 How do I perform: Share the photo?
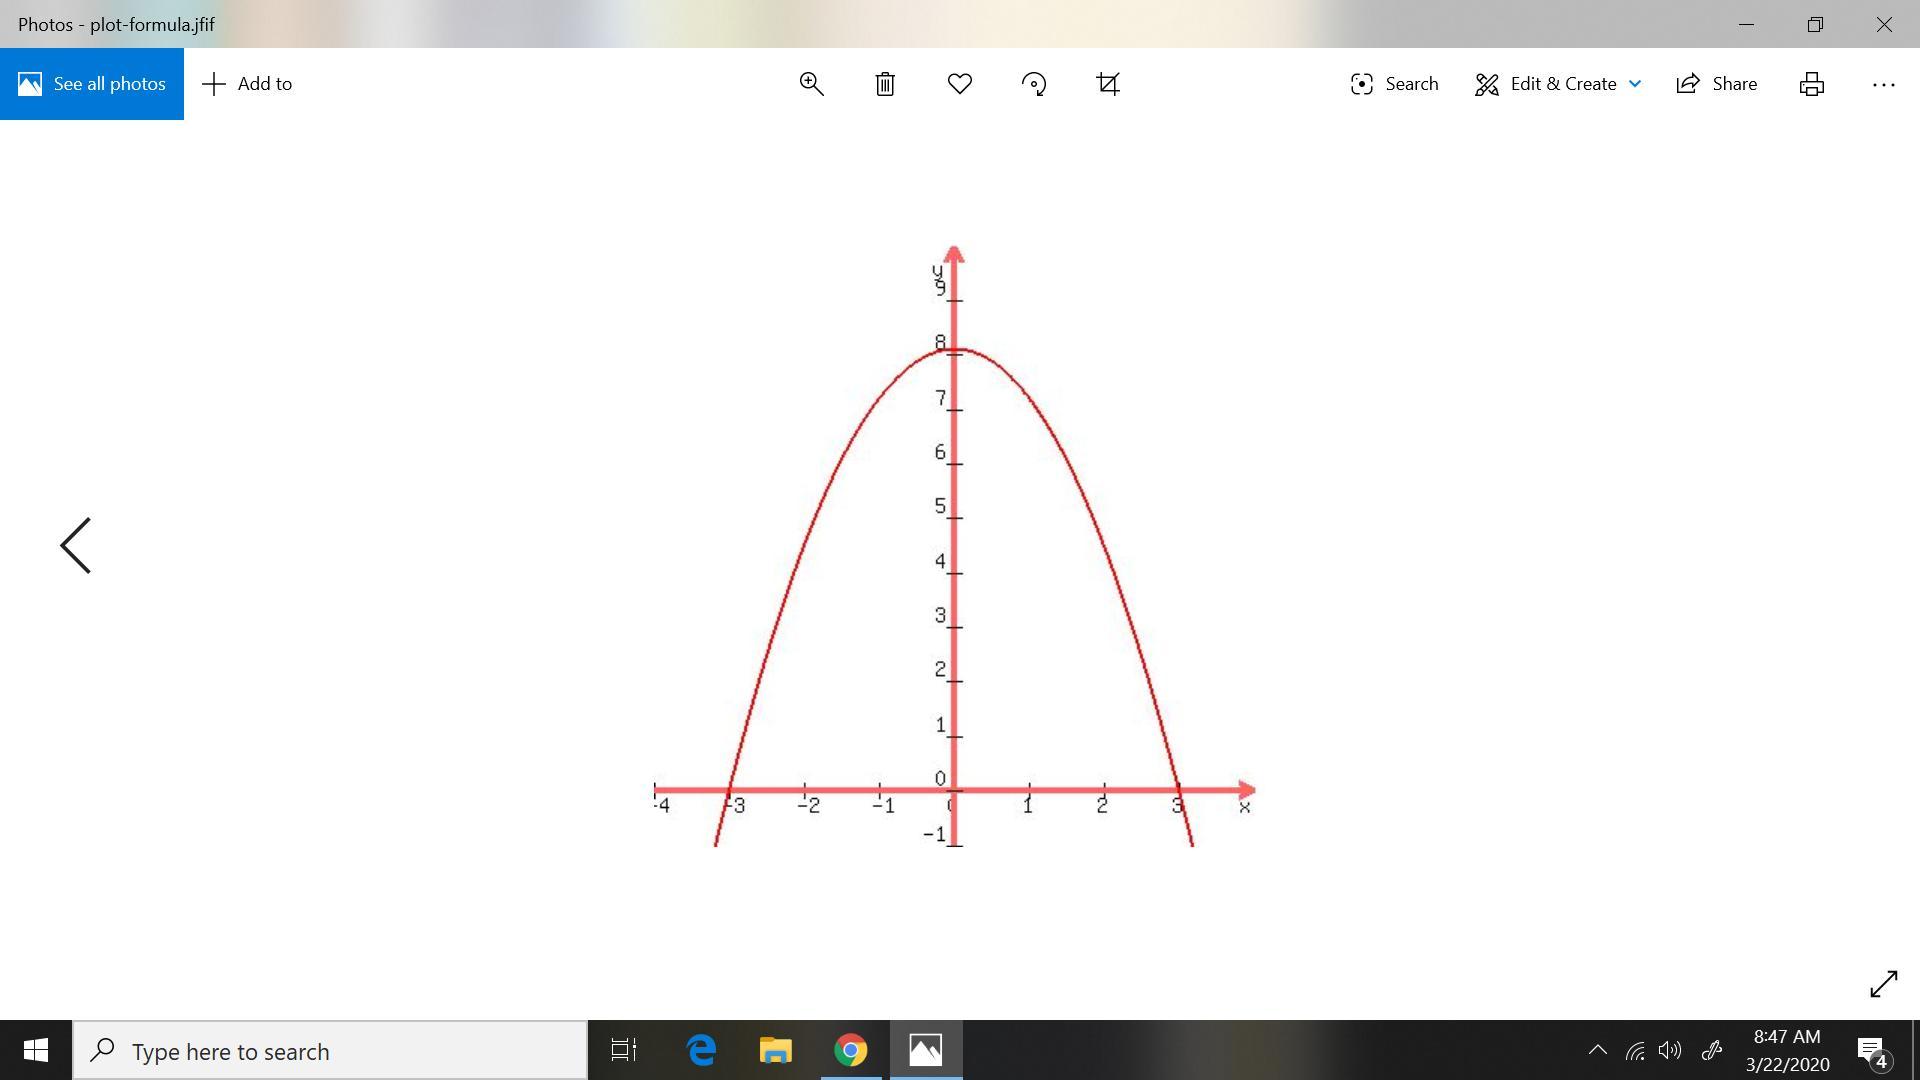tap(1717, 84)
